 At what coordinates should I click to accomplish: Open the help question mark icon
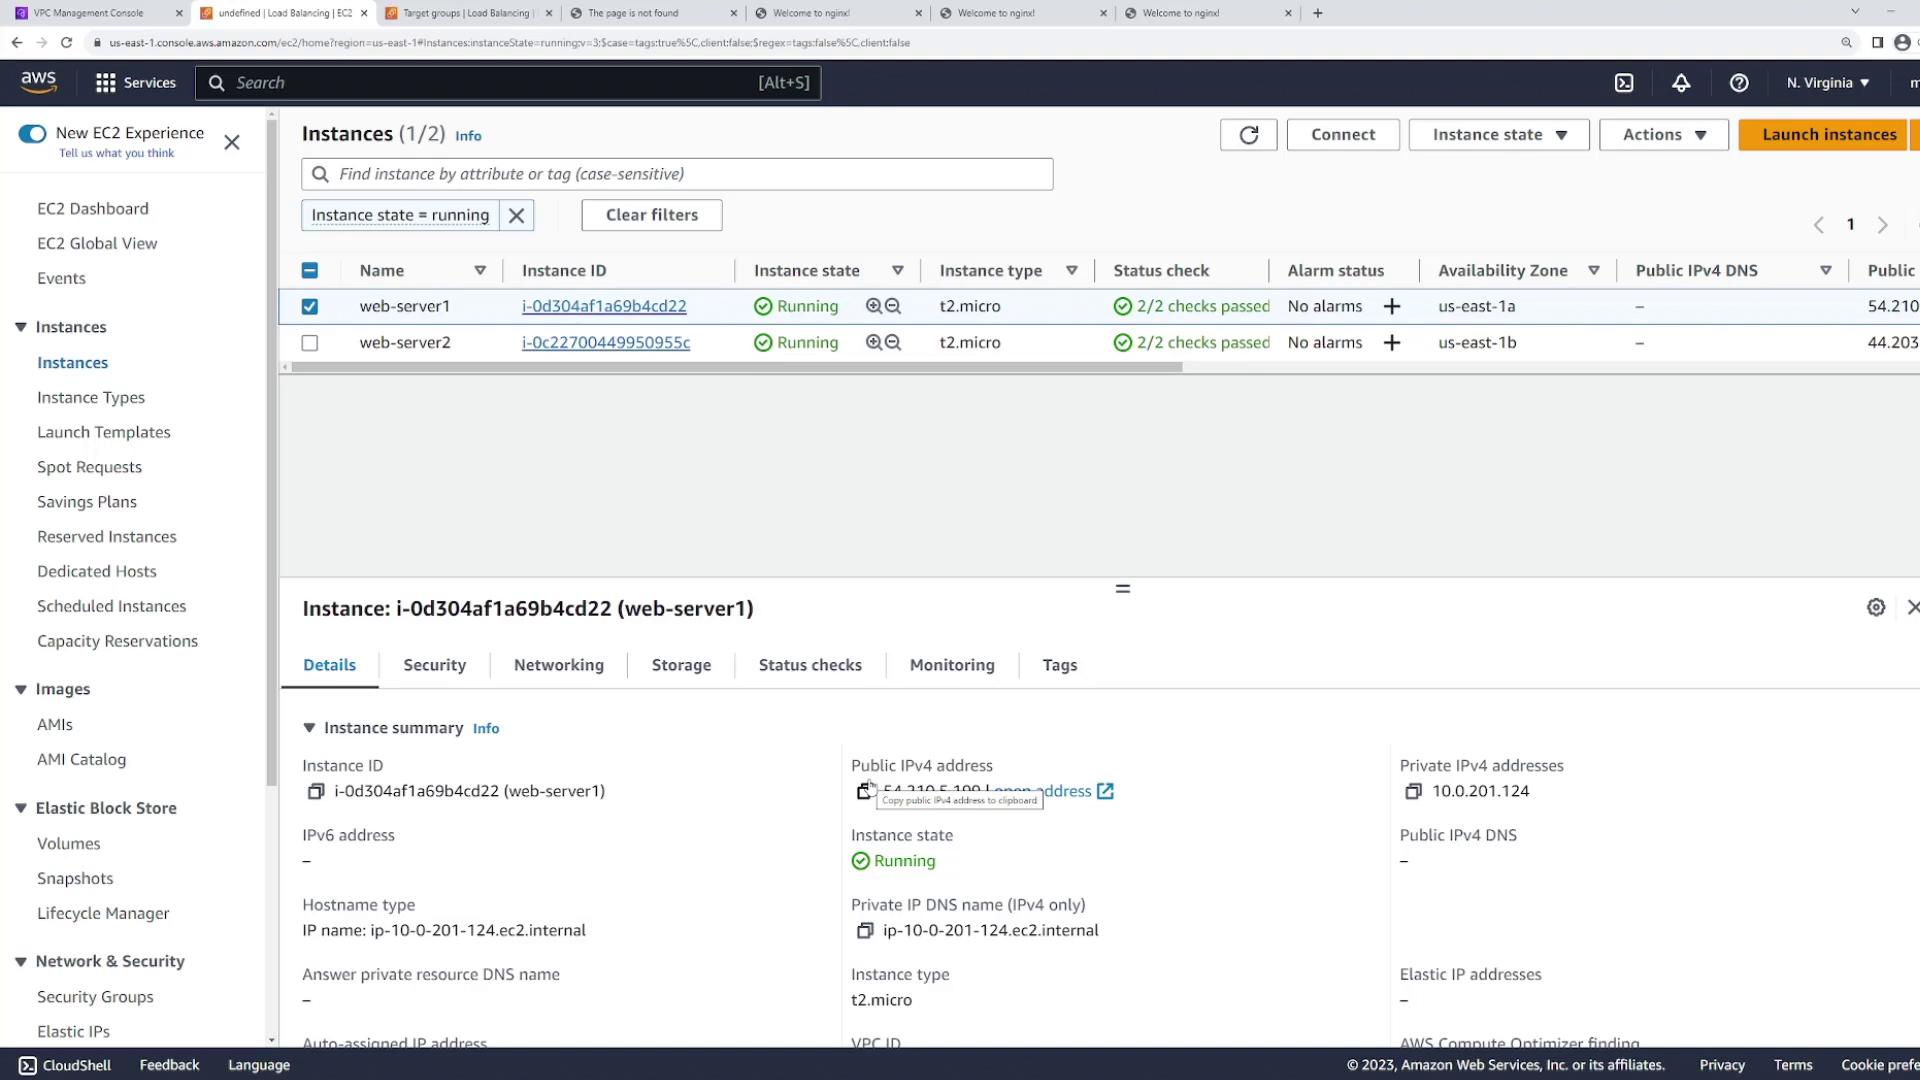(x=1739, y=83)
